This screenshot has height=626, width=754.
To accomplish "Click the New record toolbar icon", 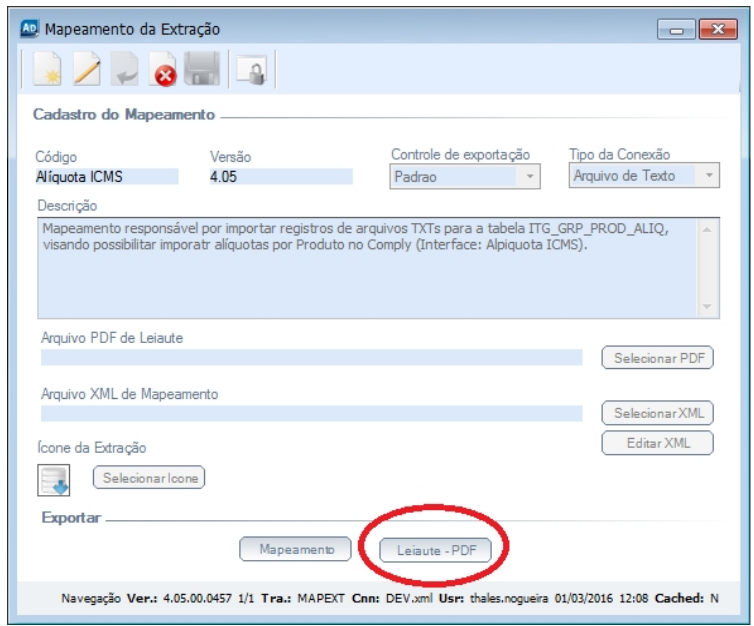I will [47, 70].
